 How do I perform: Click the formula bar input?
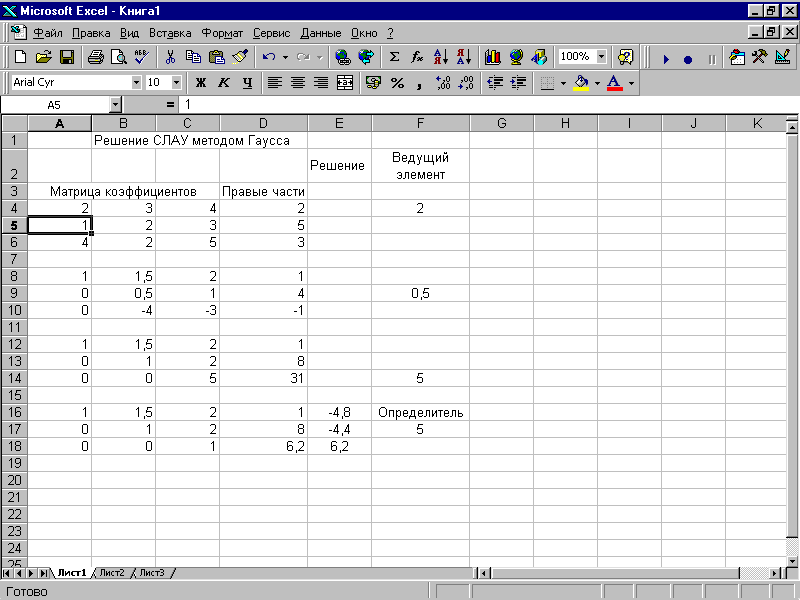click(x=489, y=105)
